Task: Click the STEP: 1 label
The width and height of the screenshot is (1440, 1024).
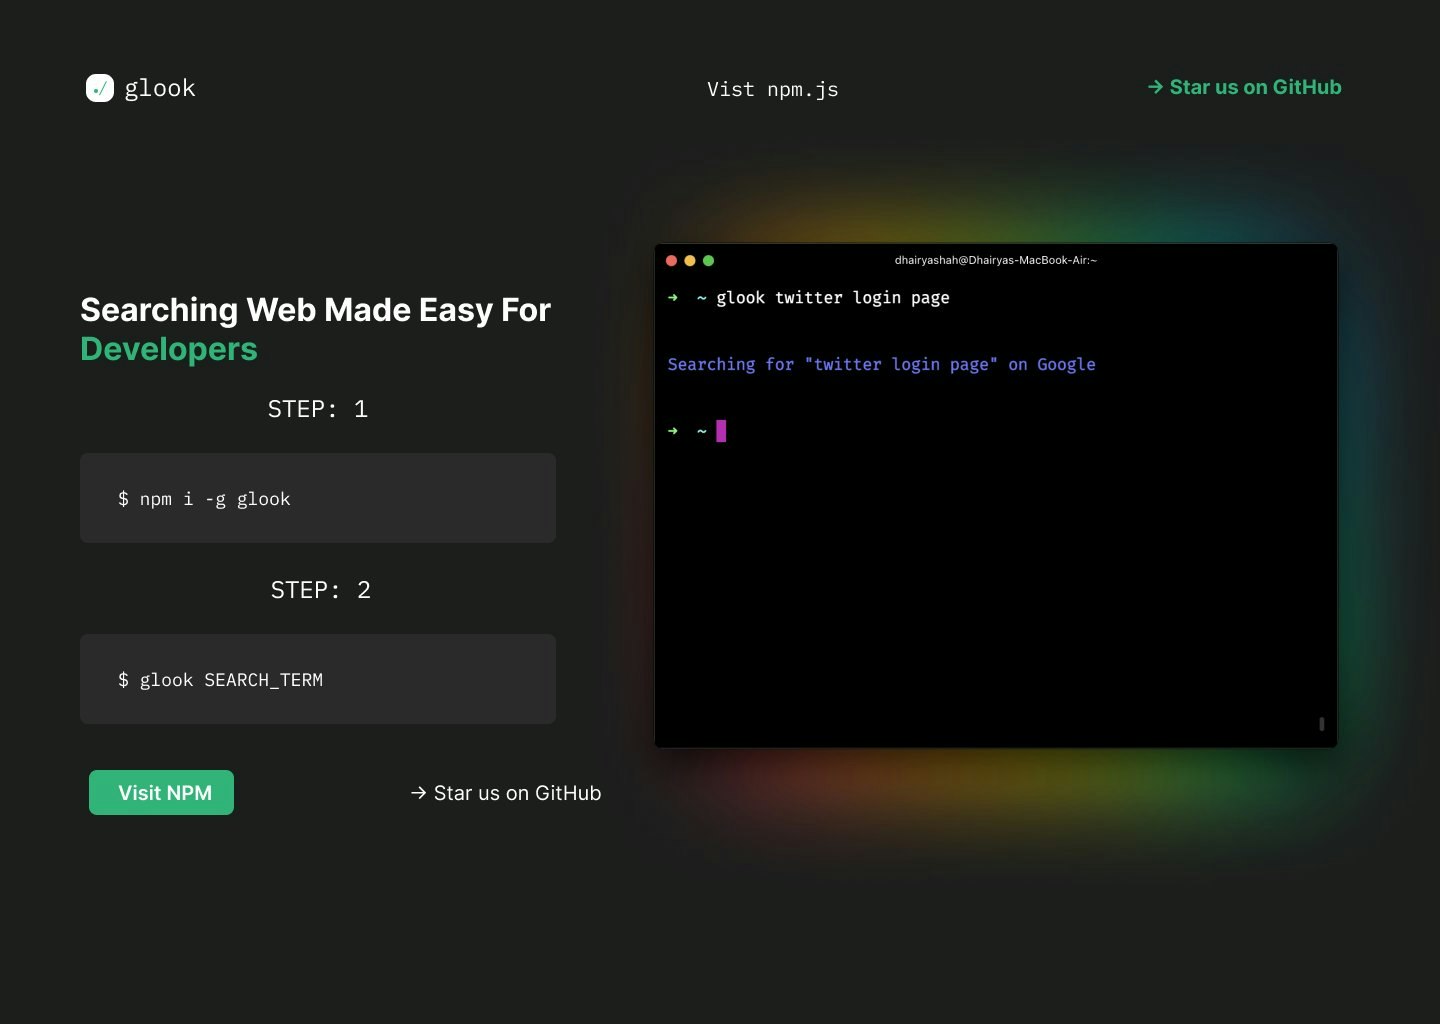Action: [x=318, y=409]
